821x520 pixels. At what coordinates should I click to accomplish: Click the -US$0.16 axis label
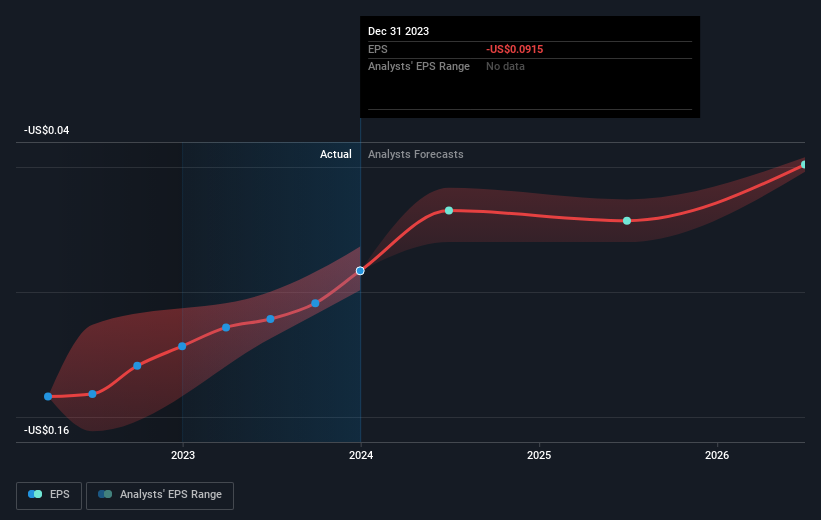click(x=47, y=430)
